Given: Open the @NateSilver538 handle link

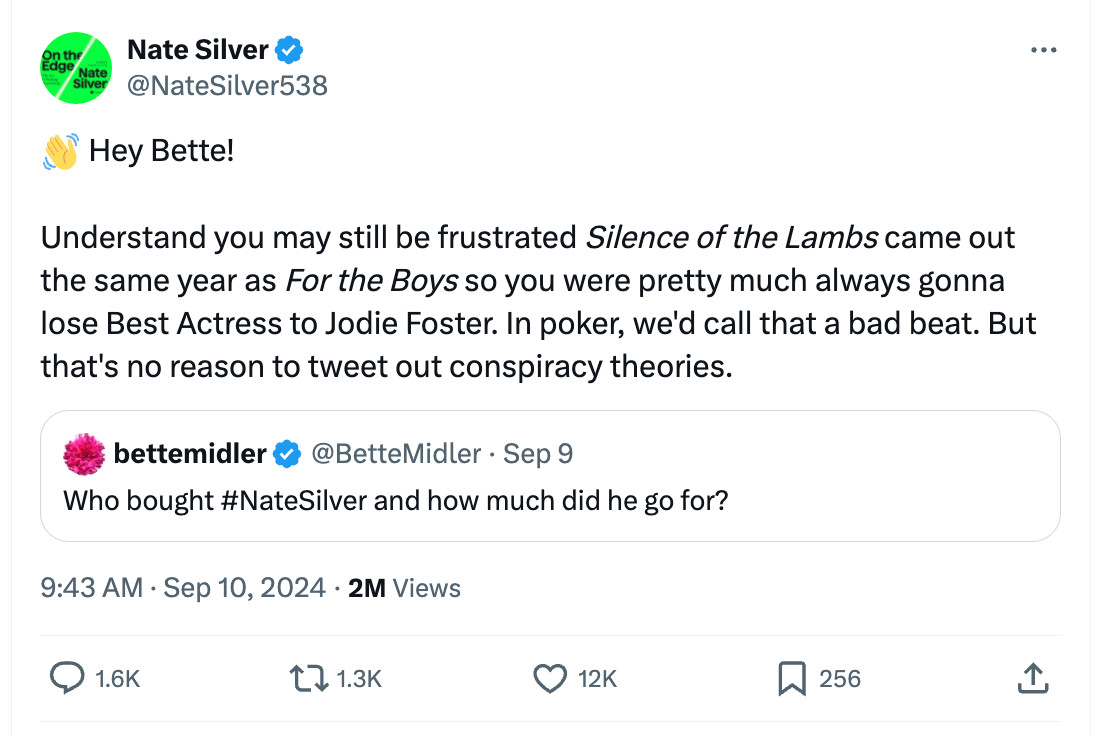Looking at the screenshot, I should tap(227, 86).
